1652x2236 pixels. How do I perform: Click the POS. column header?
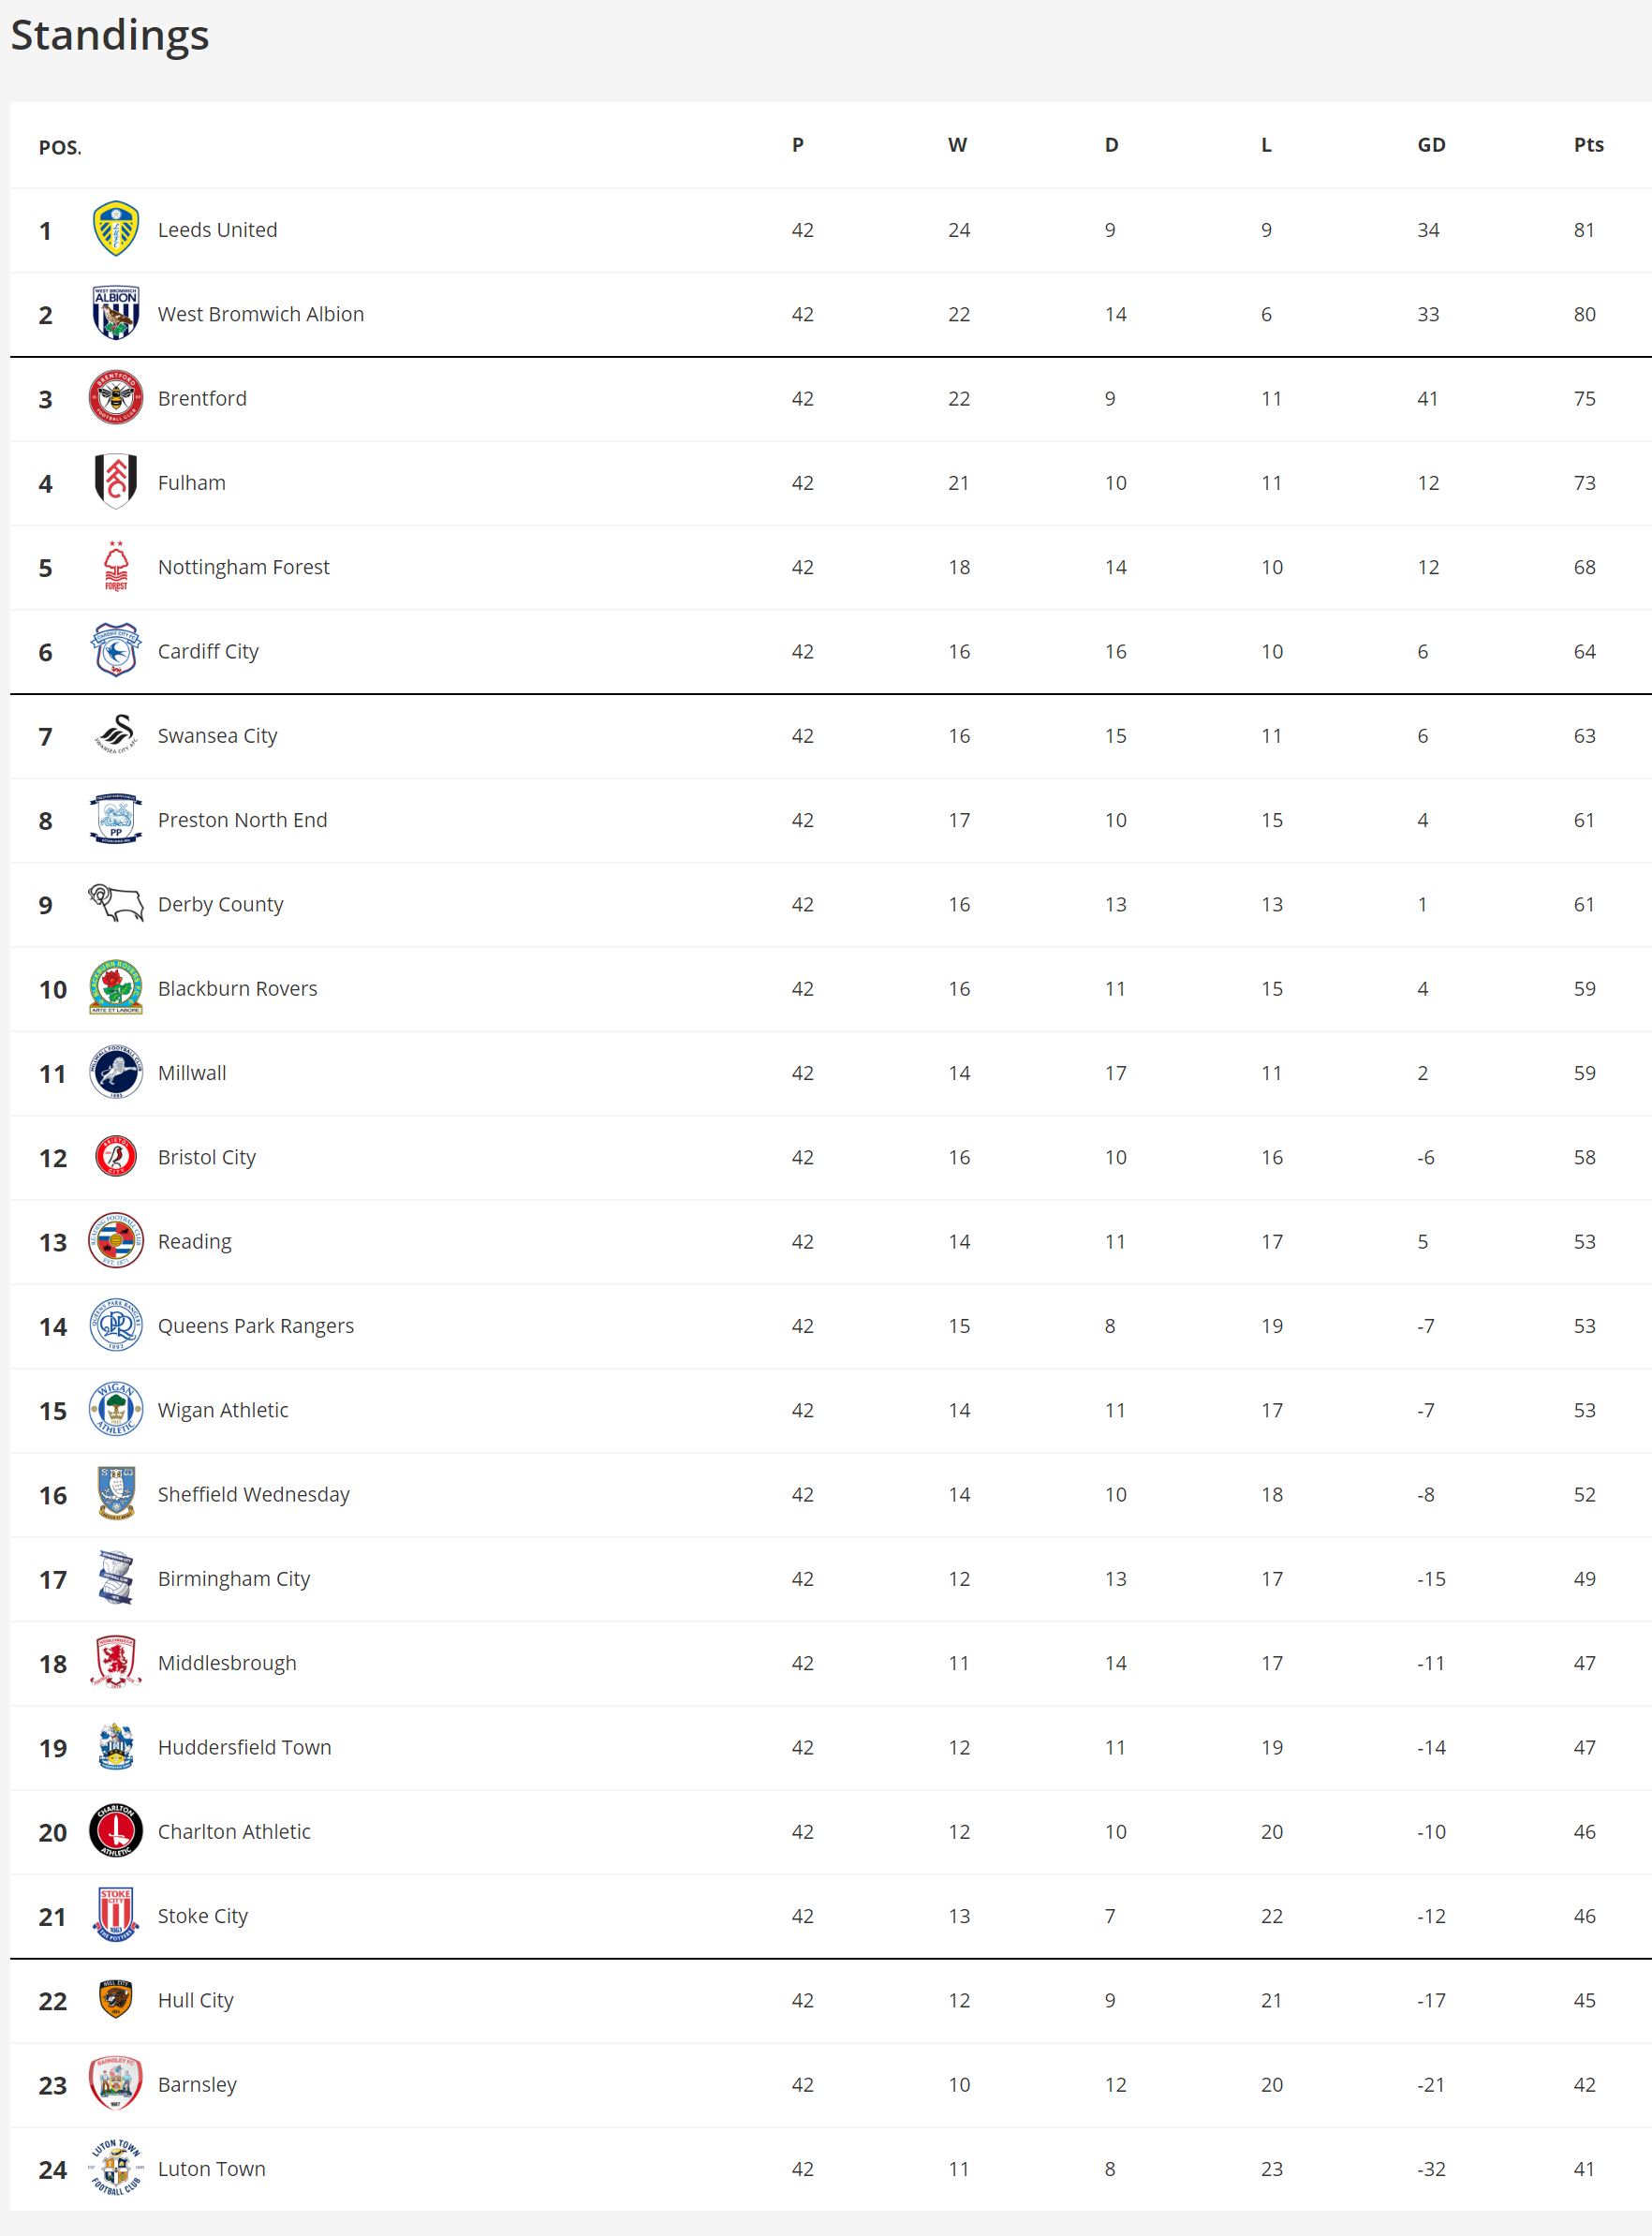[60, 148]
